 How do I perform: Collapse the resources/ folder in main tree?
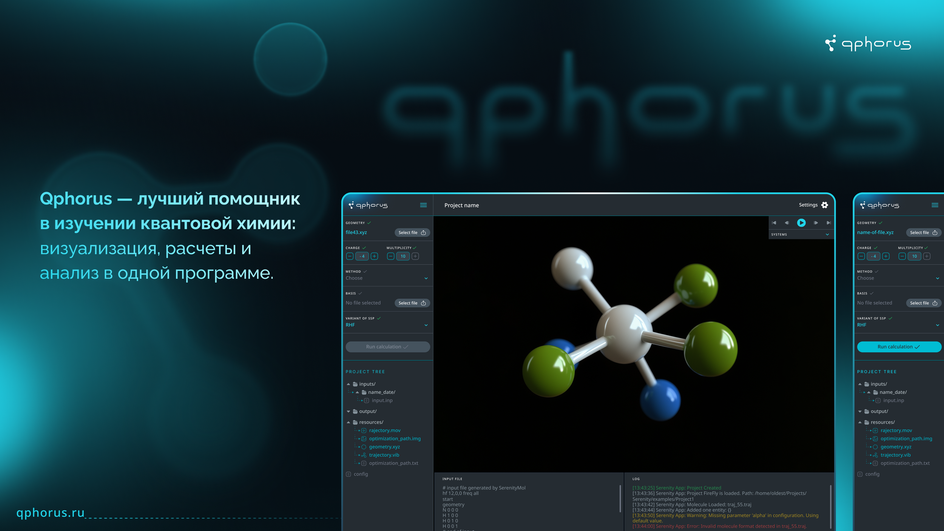pos(348,423)
